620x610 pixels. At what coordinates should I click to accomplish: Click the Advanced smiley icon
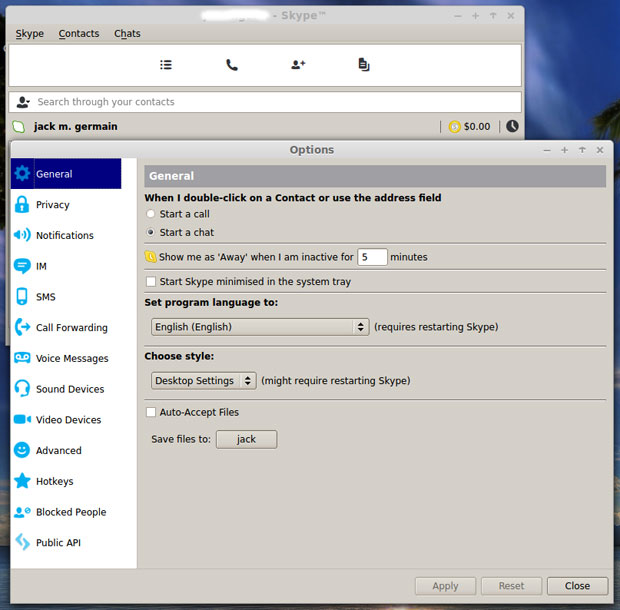tap(22, 450)
